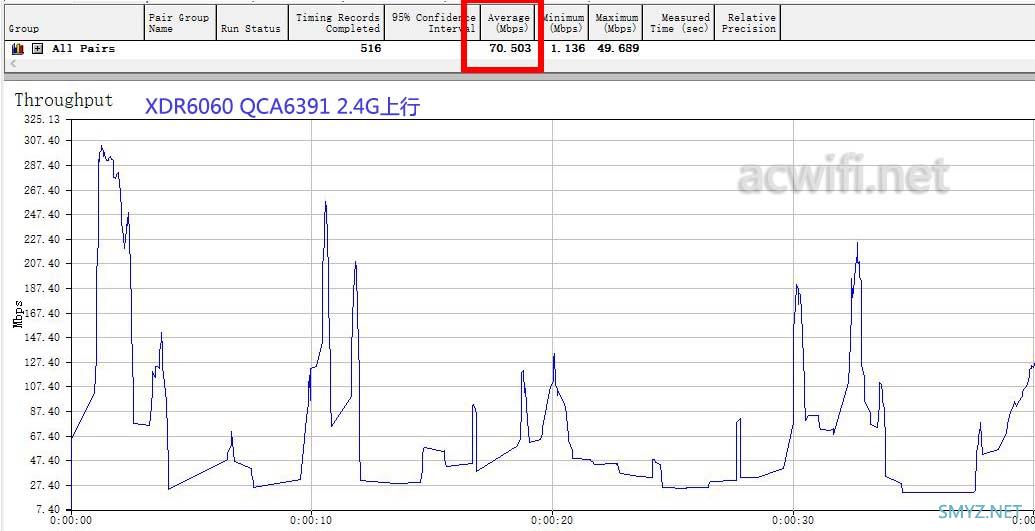This screenshot has height=531, width=1035.
Task: Click the horizontal scrollbar left arrow
Action: [13, 64]
